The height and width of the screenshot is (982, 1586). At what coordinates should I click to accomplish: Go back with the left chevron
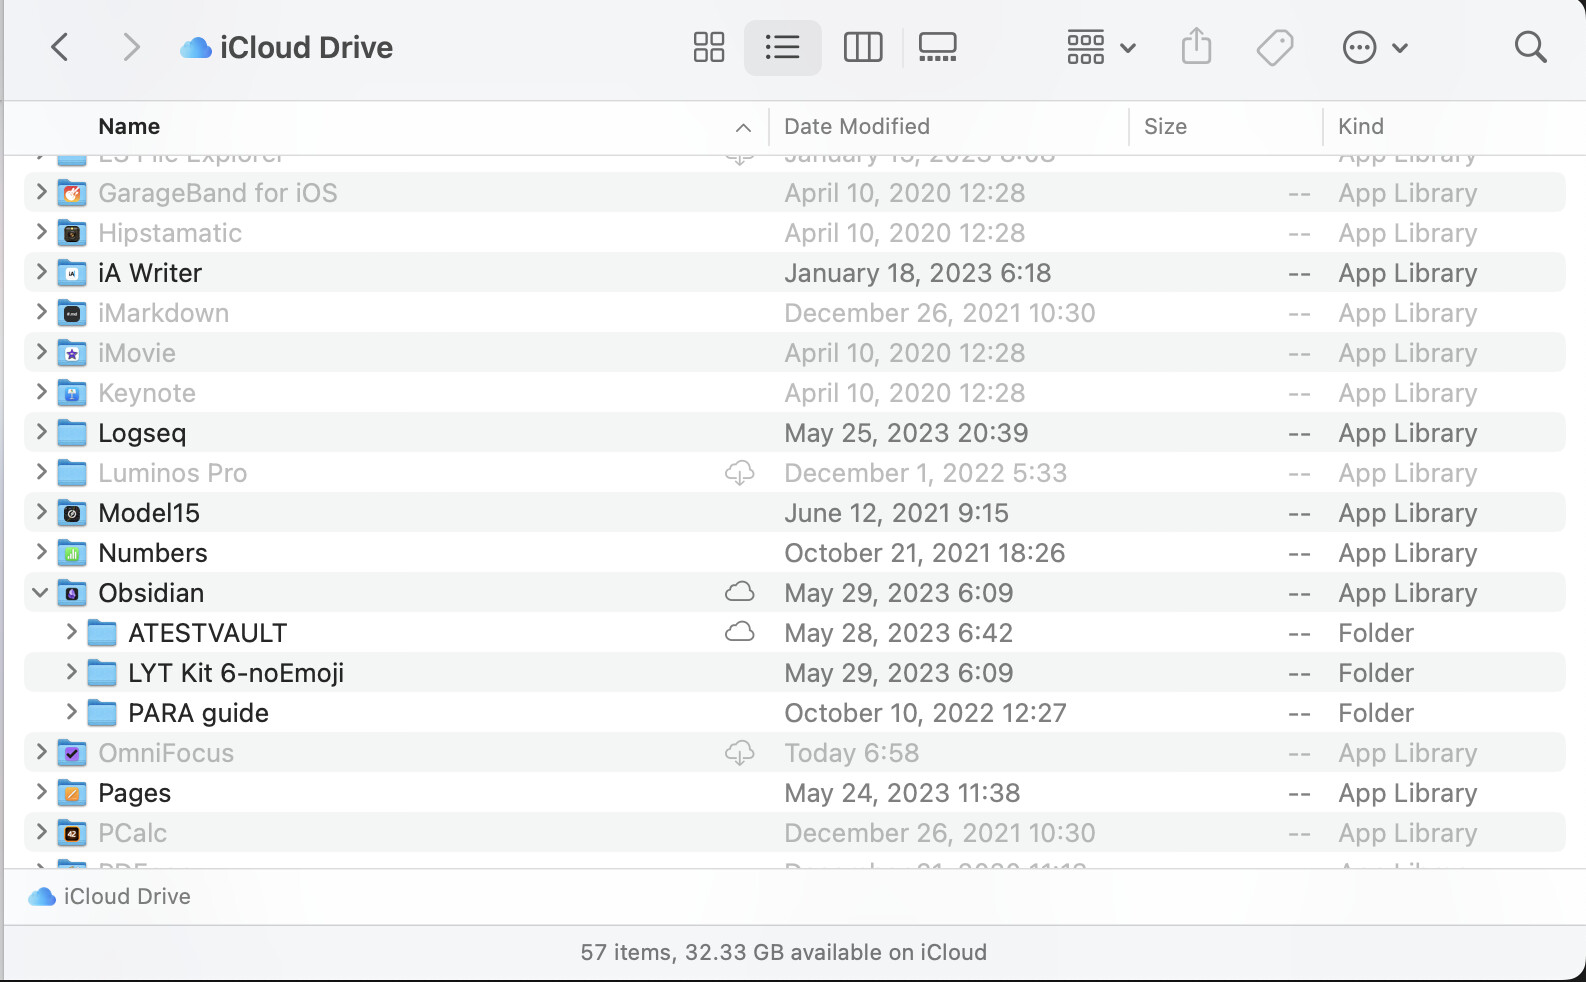coord(60,47)
